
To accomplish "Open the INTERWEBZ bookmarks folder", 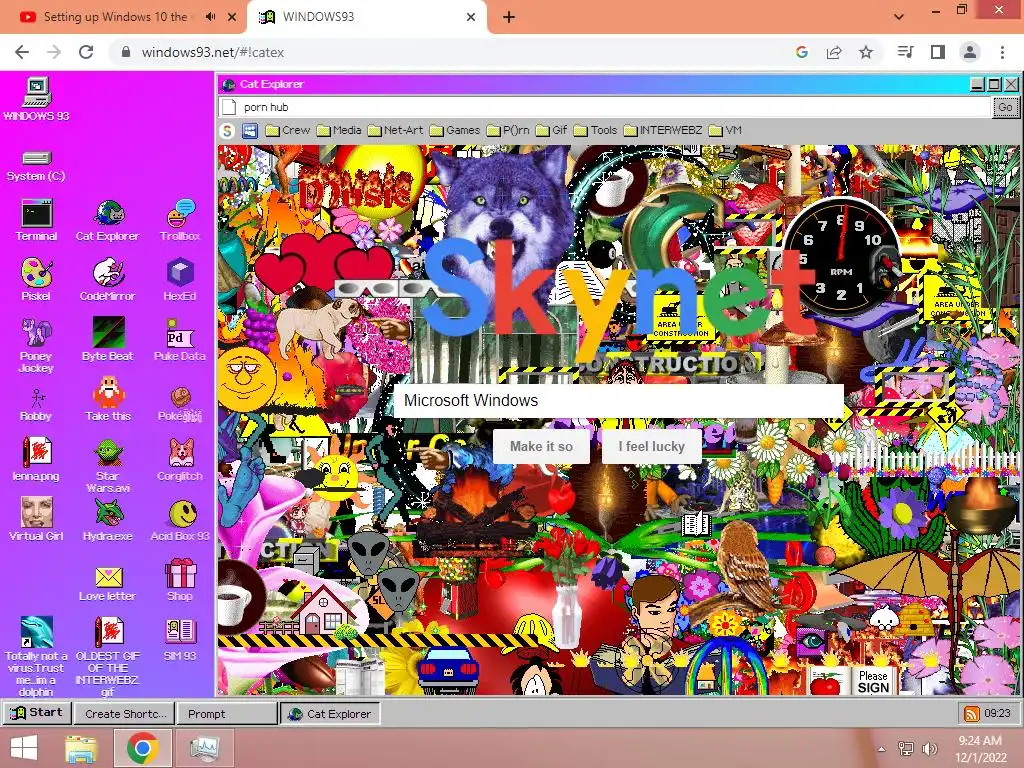I will tap(663, 131).
